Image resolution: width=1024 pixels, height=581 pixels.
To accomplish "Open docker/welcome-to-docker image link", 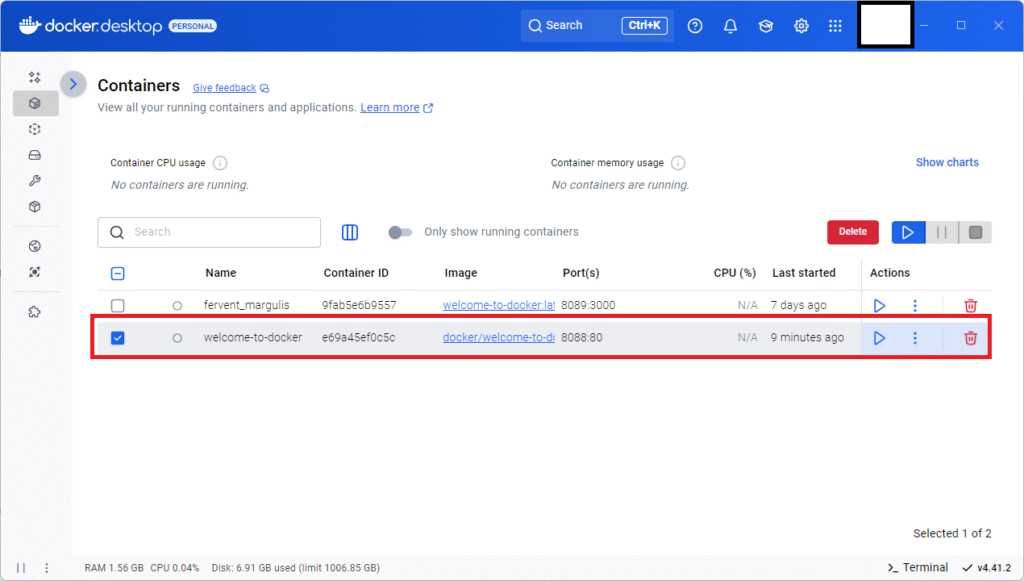I will point(498,338).
